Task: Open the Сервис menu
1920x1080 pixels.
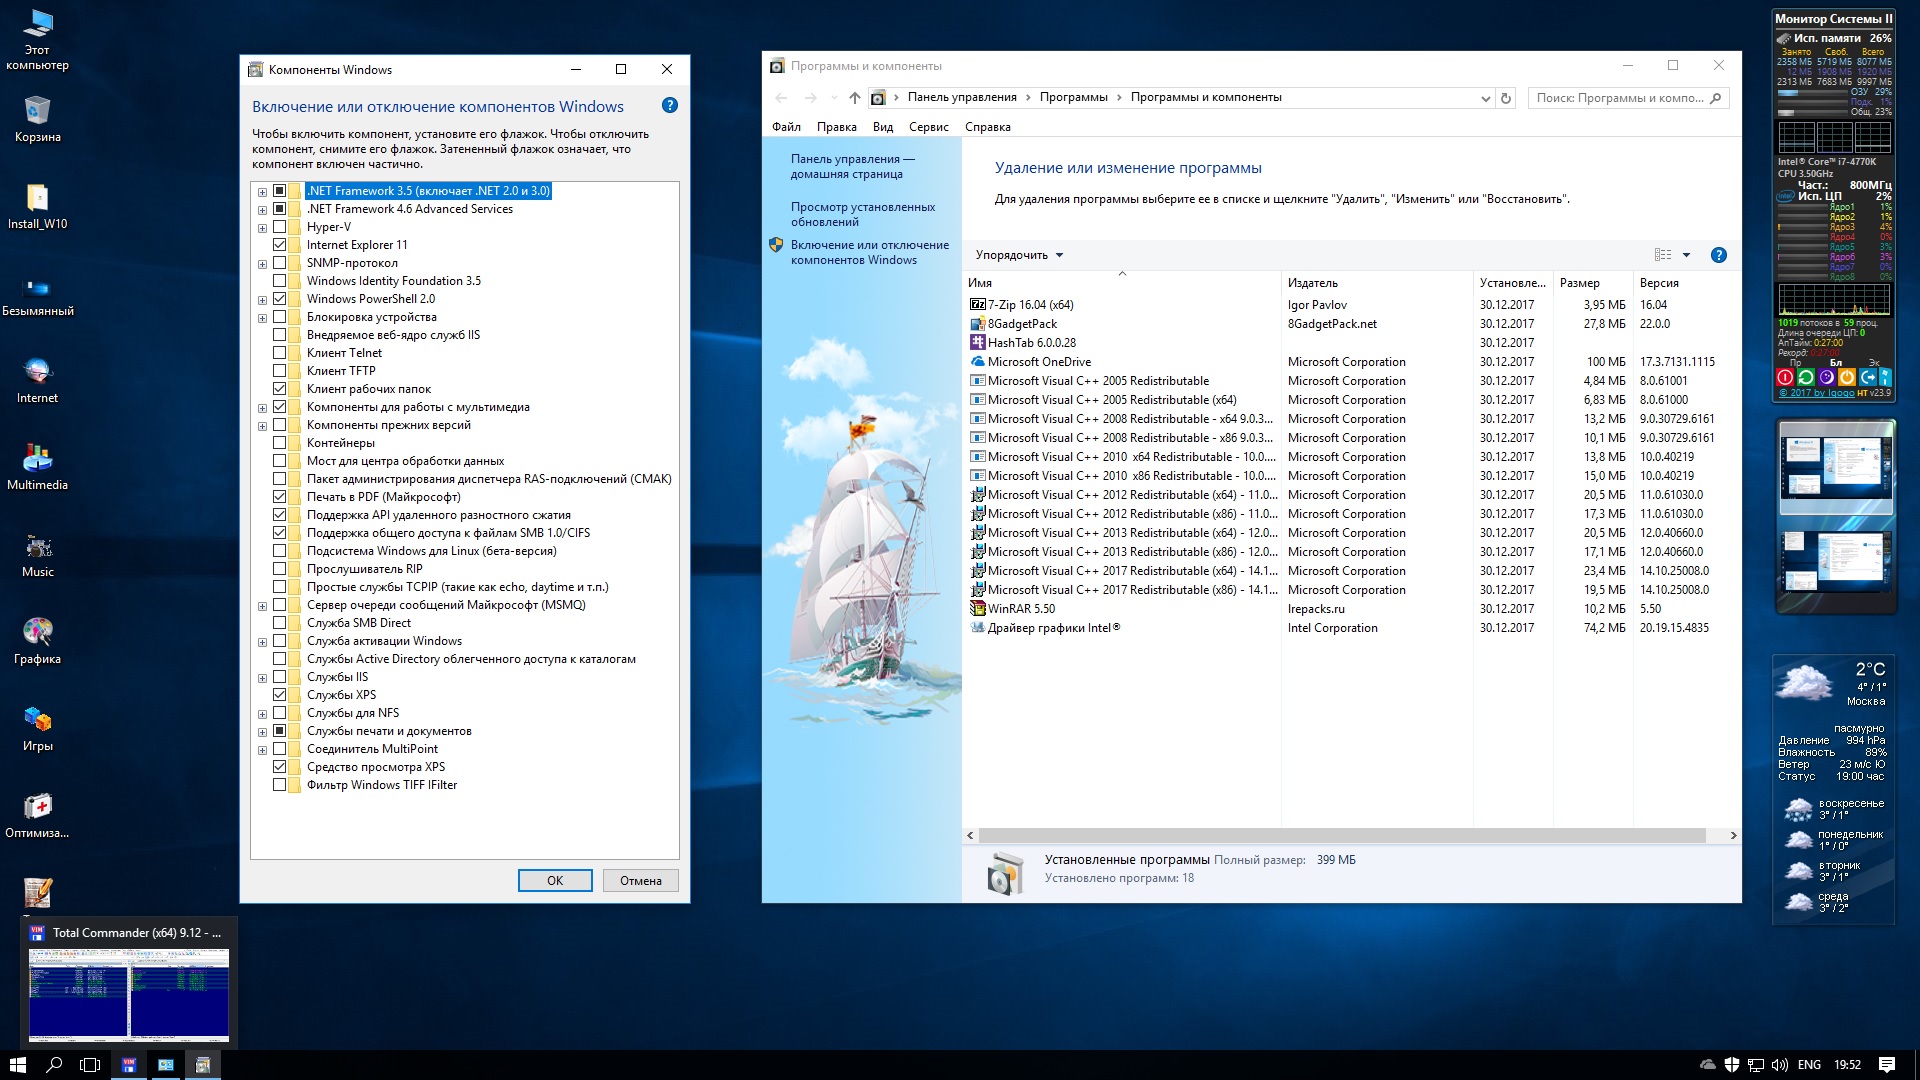Action: [x=928, y=127]
